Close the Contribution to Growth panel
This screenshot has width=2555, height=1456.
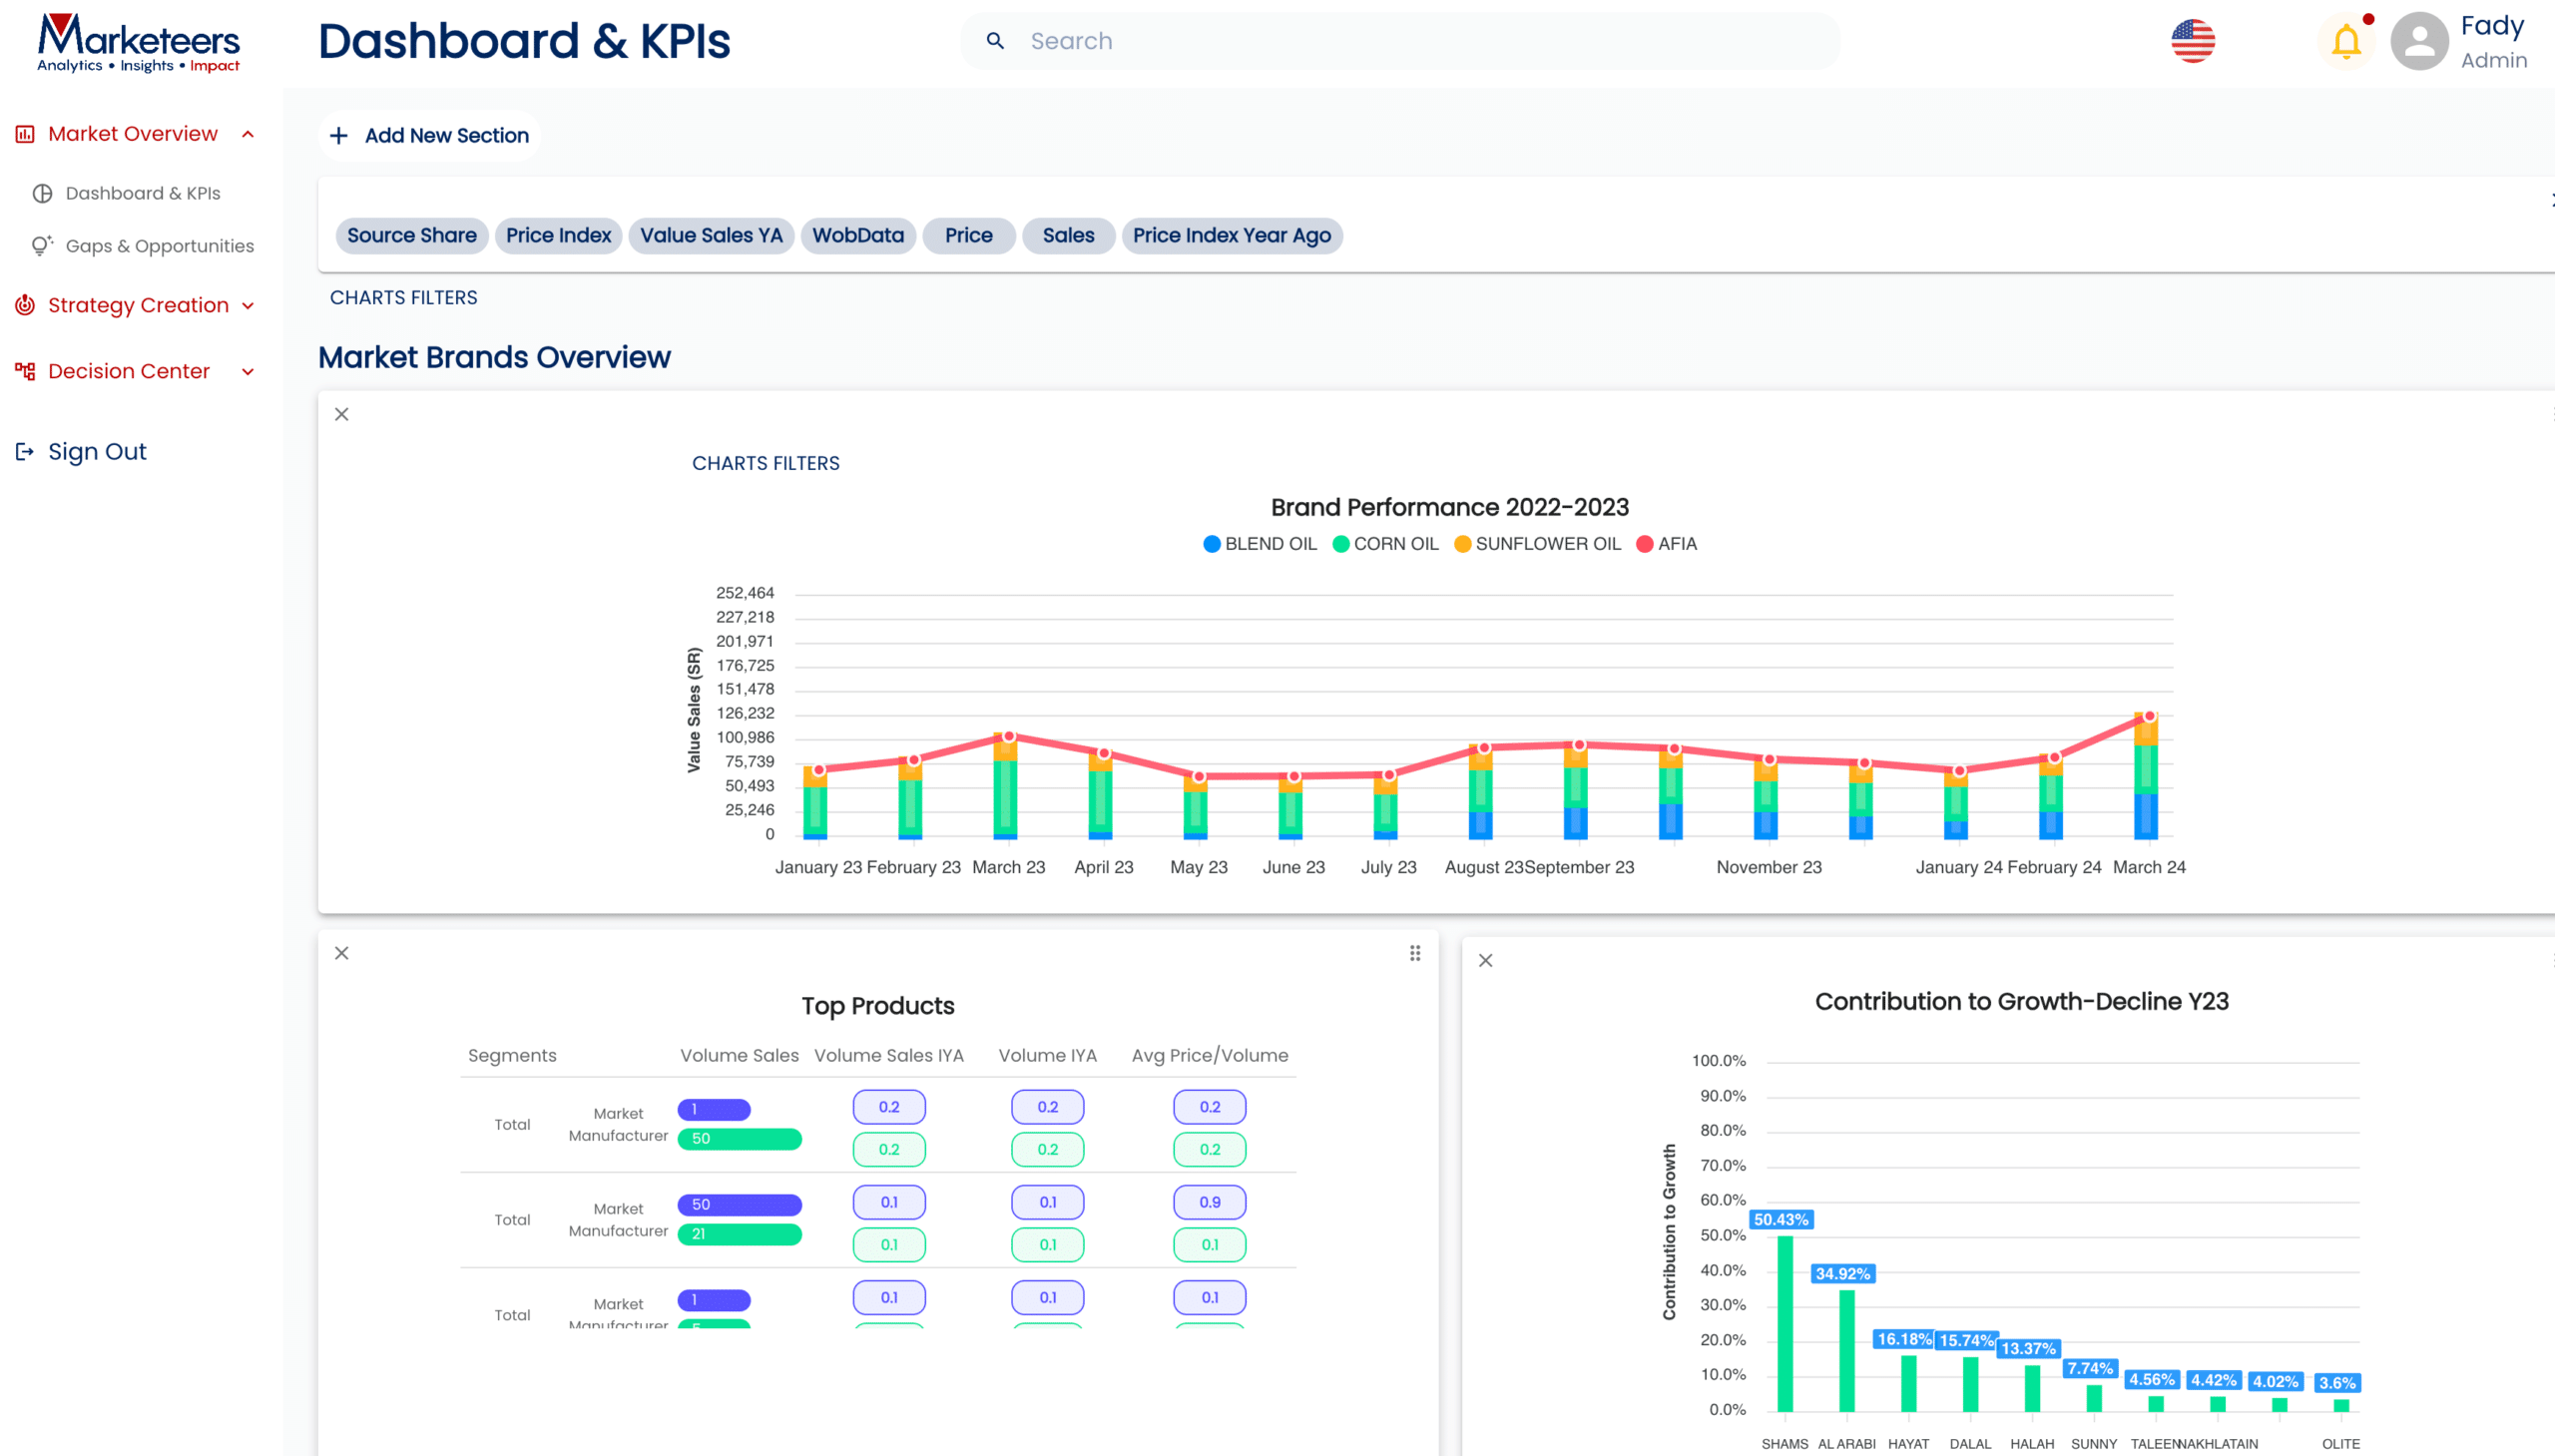(x=1486, y=961)
